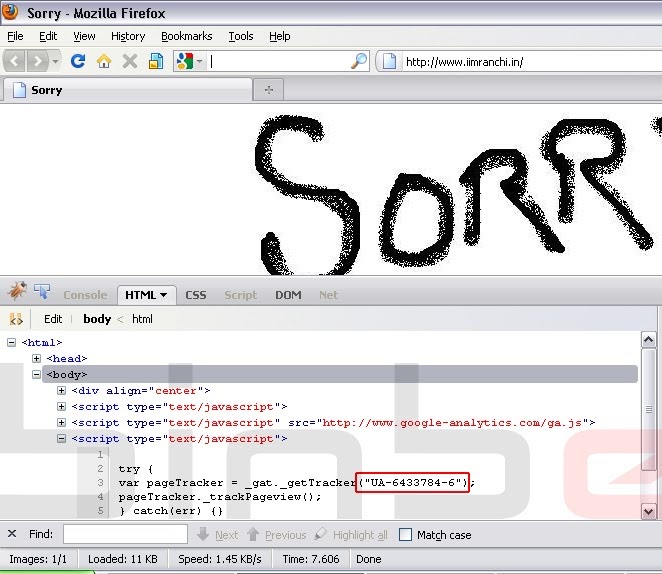The width and height of the screenshot is (662, 574).
Task: Select html in the Firebug breadcrumb
Action: click(142, 319)
